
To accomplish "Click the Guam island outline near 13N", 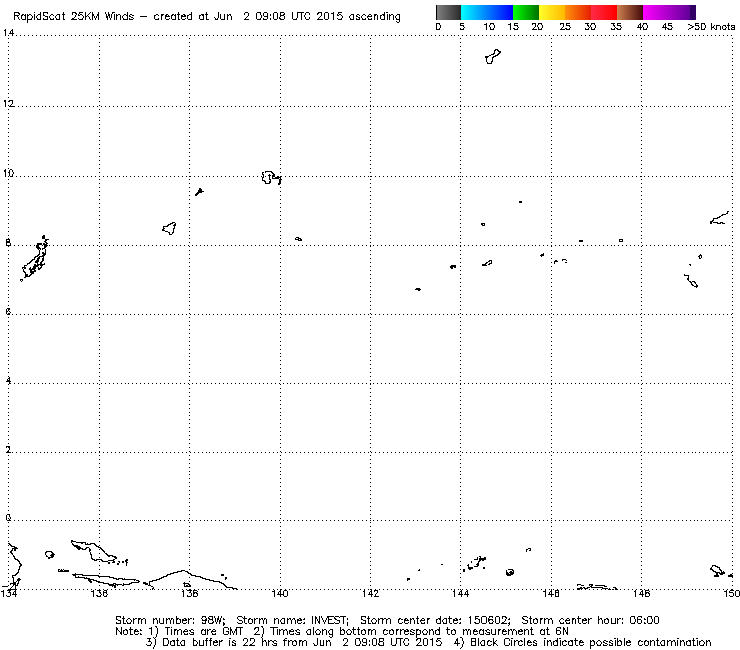I will tap(493, 57).
